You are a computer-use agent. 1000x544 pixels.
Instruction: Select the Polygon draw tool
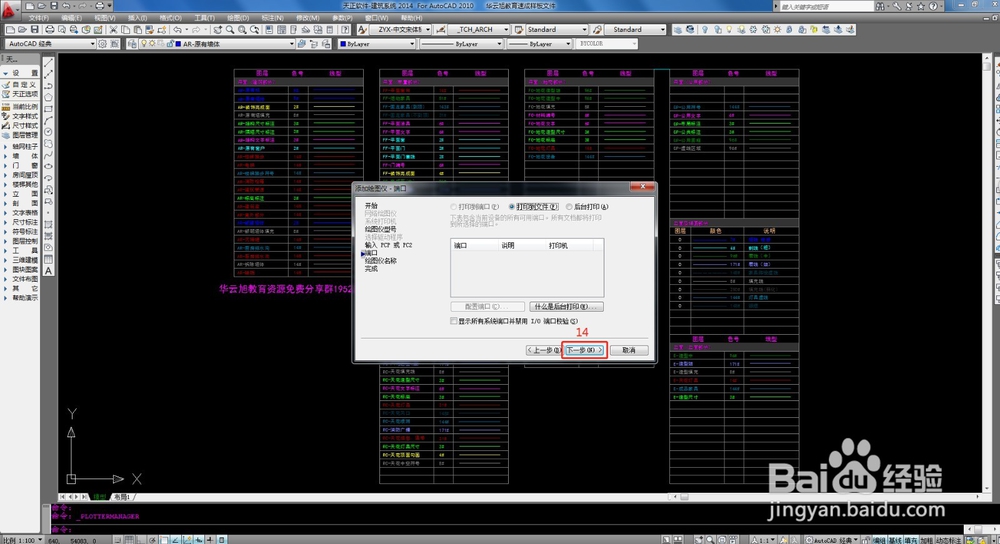tap(48, 98)
